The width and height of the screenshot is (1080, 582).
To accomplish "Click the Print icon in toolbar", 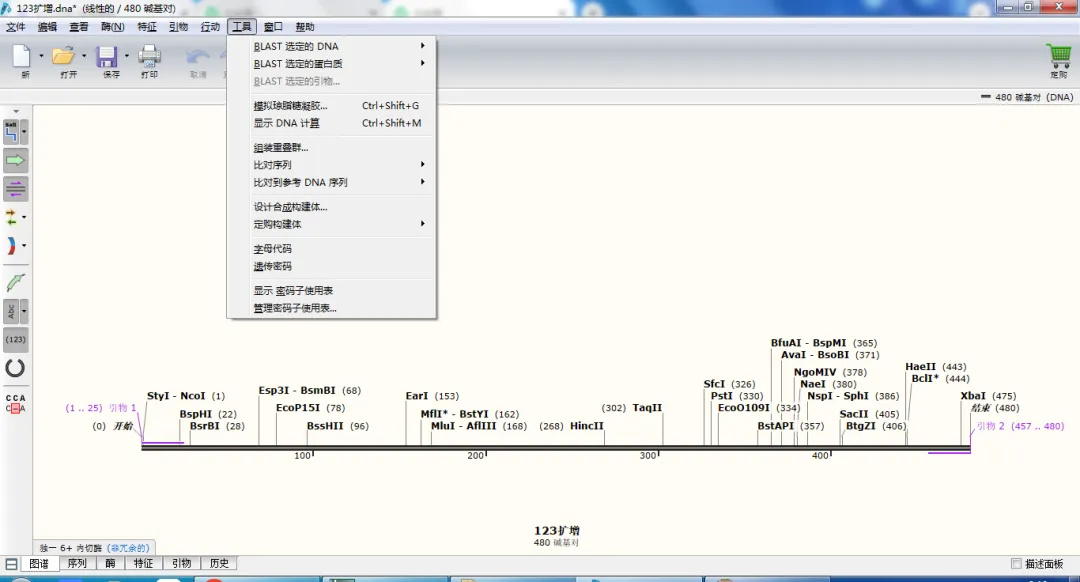I will pos(149,57).
